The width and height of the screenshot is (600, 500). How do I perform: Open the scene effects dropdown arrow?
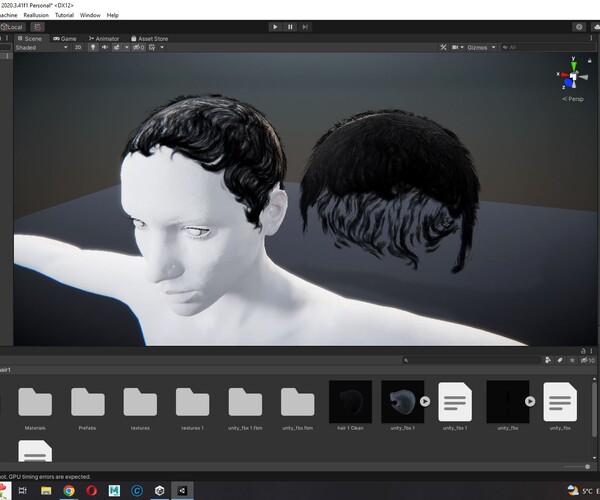127,47
